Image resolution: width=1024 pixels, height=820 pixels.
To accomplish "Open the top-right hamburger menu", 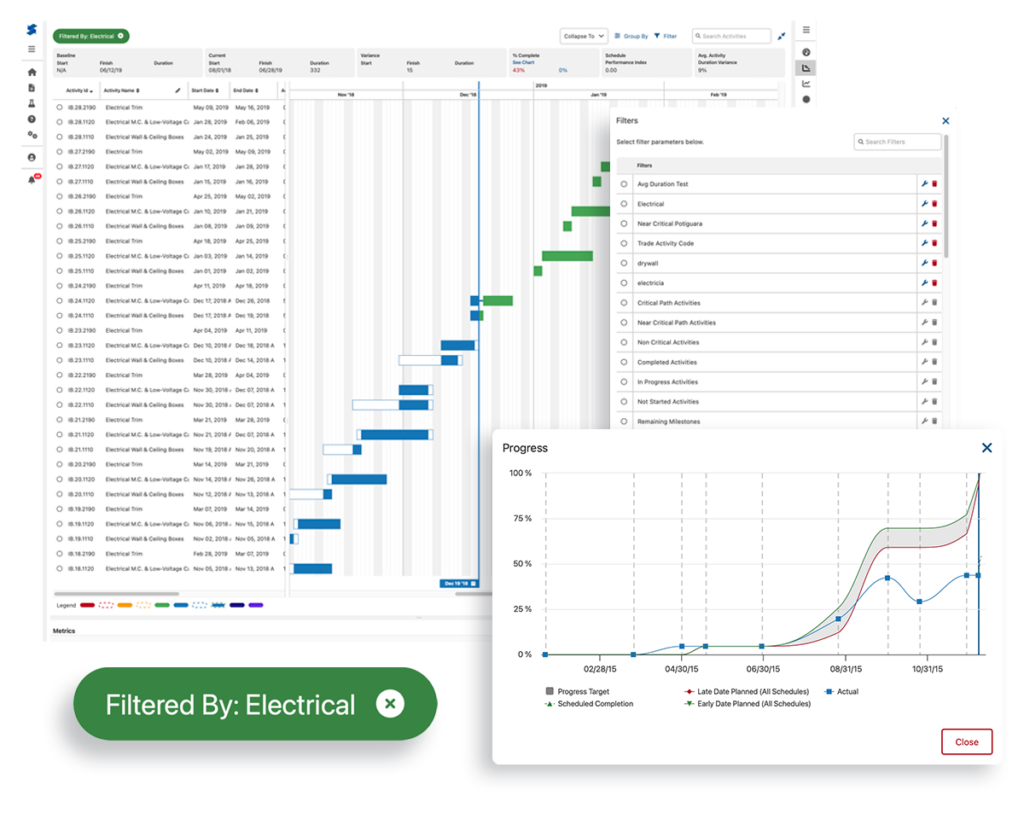I will 806,29.
